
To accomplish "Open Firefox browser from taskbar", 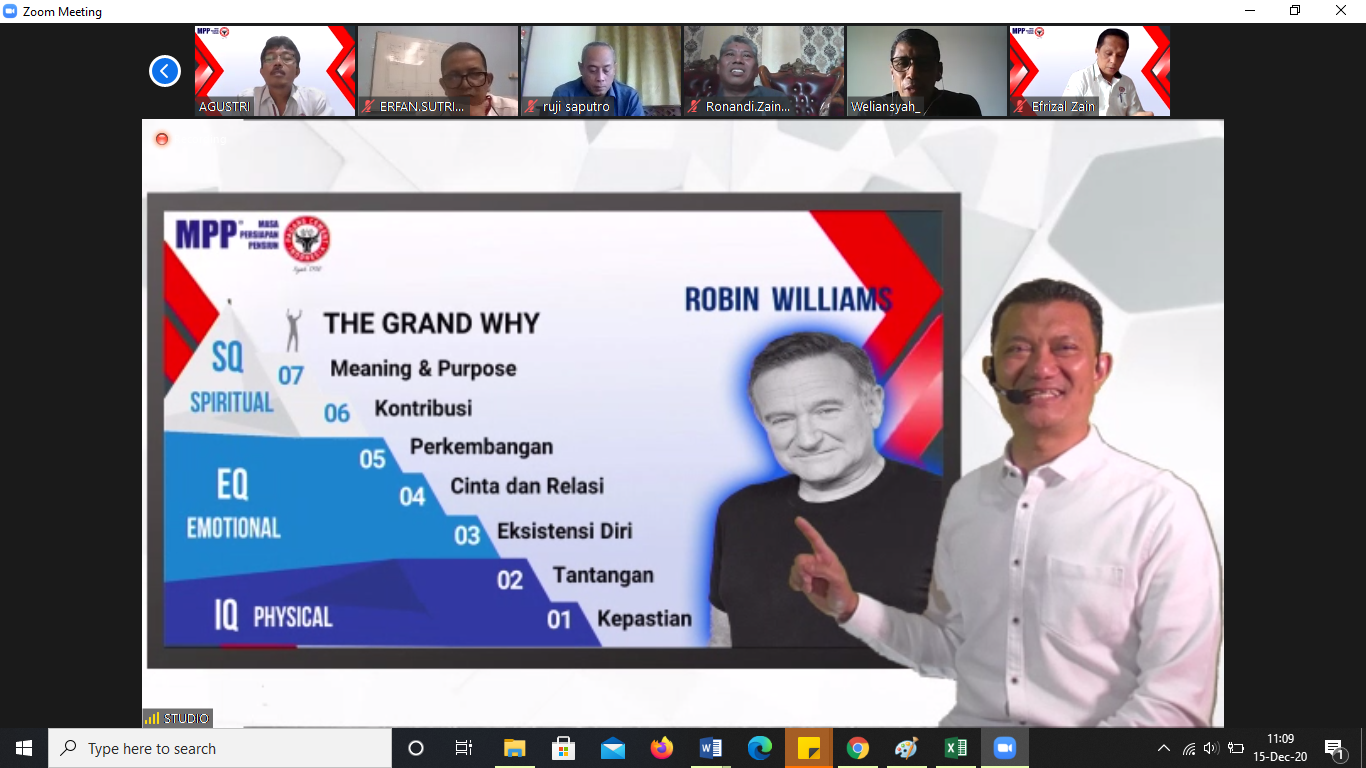I will (662, 748).
